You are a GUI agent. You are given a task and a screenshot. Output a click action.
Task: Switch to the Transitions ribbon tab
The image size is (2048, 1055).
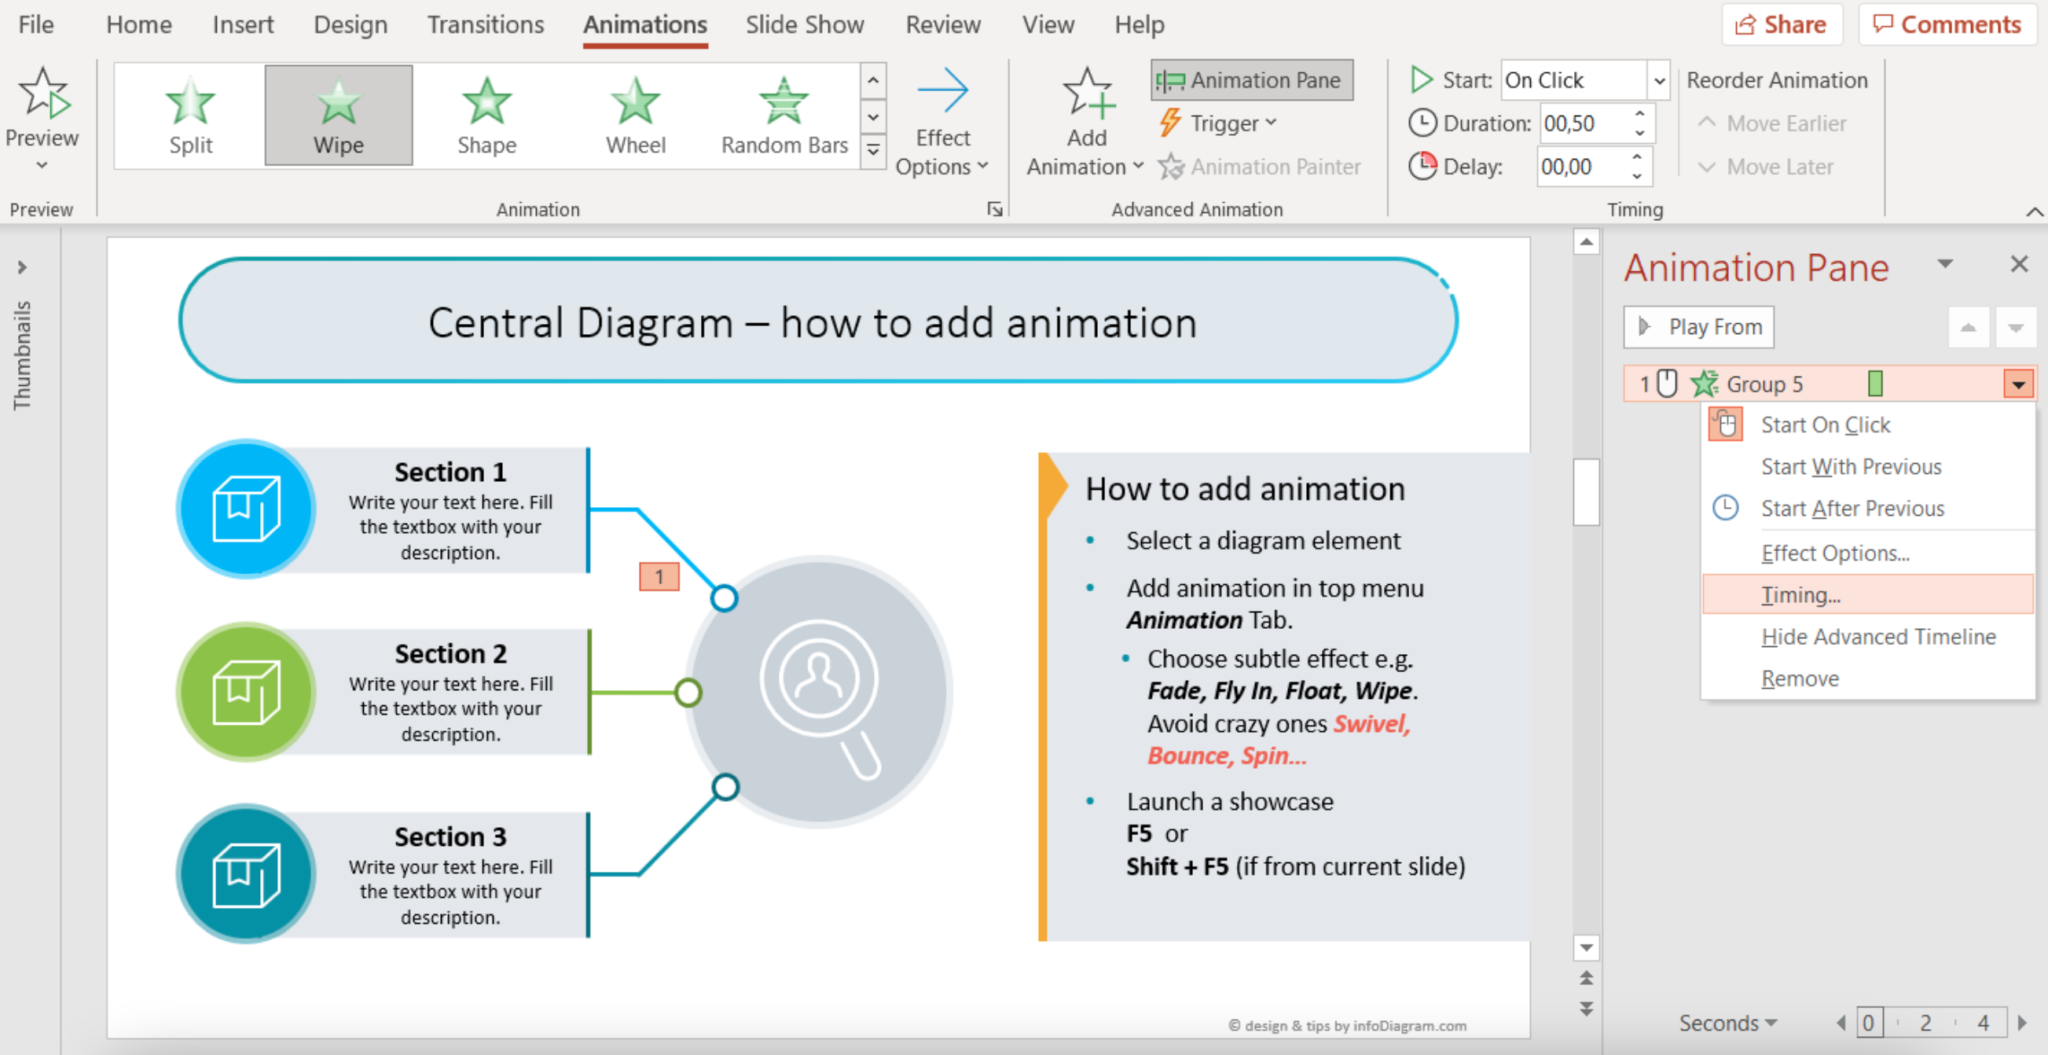(x=485, y=24)
